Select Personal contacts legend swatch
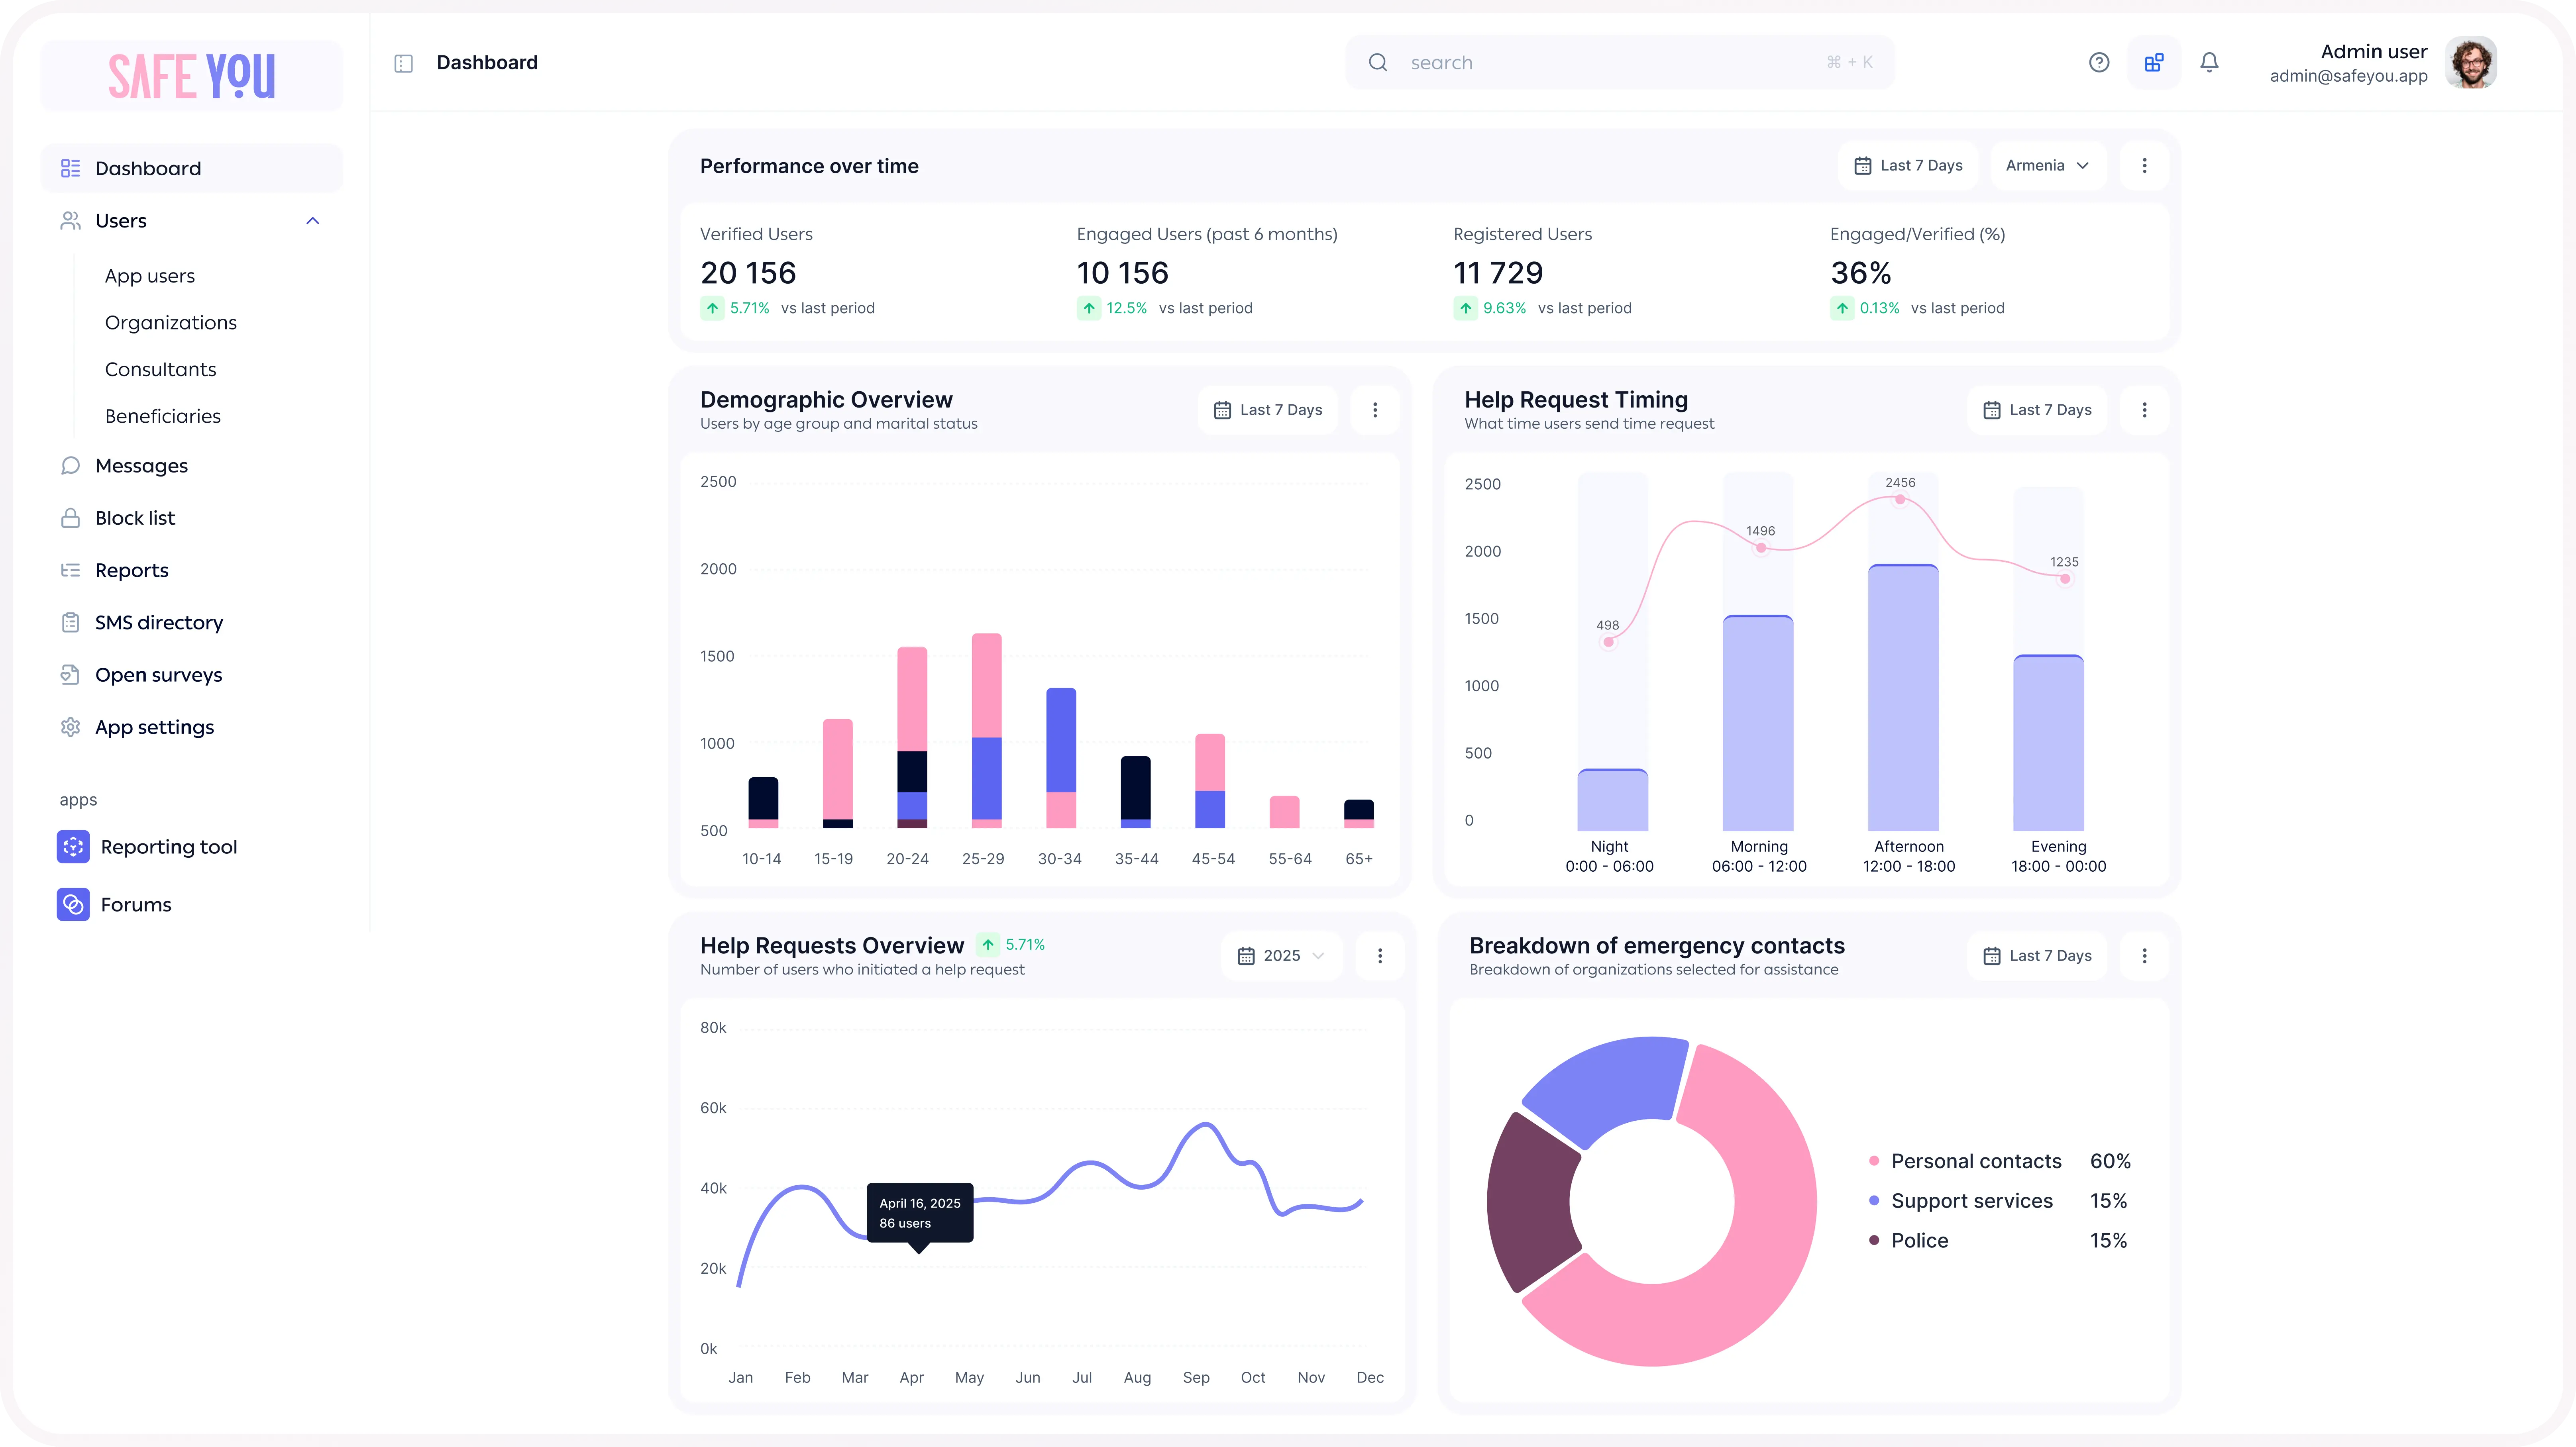2576x1447 pixels. [x=1874, y=1161]
